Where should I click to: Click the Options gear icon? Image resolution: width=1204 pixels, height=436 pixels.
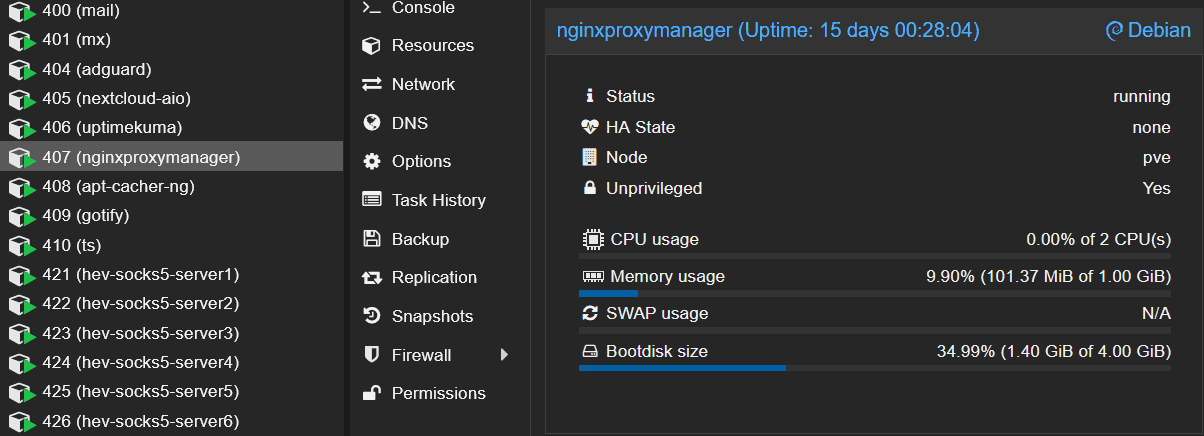tap(372, 162)
